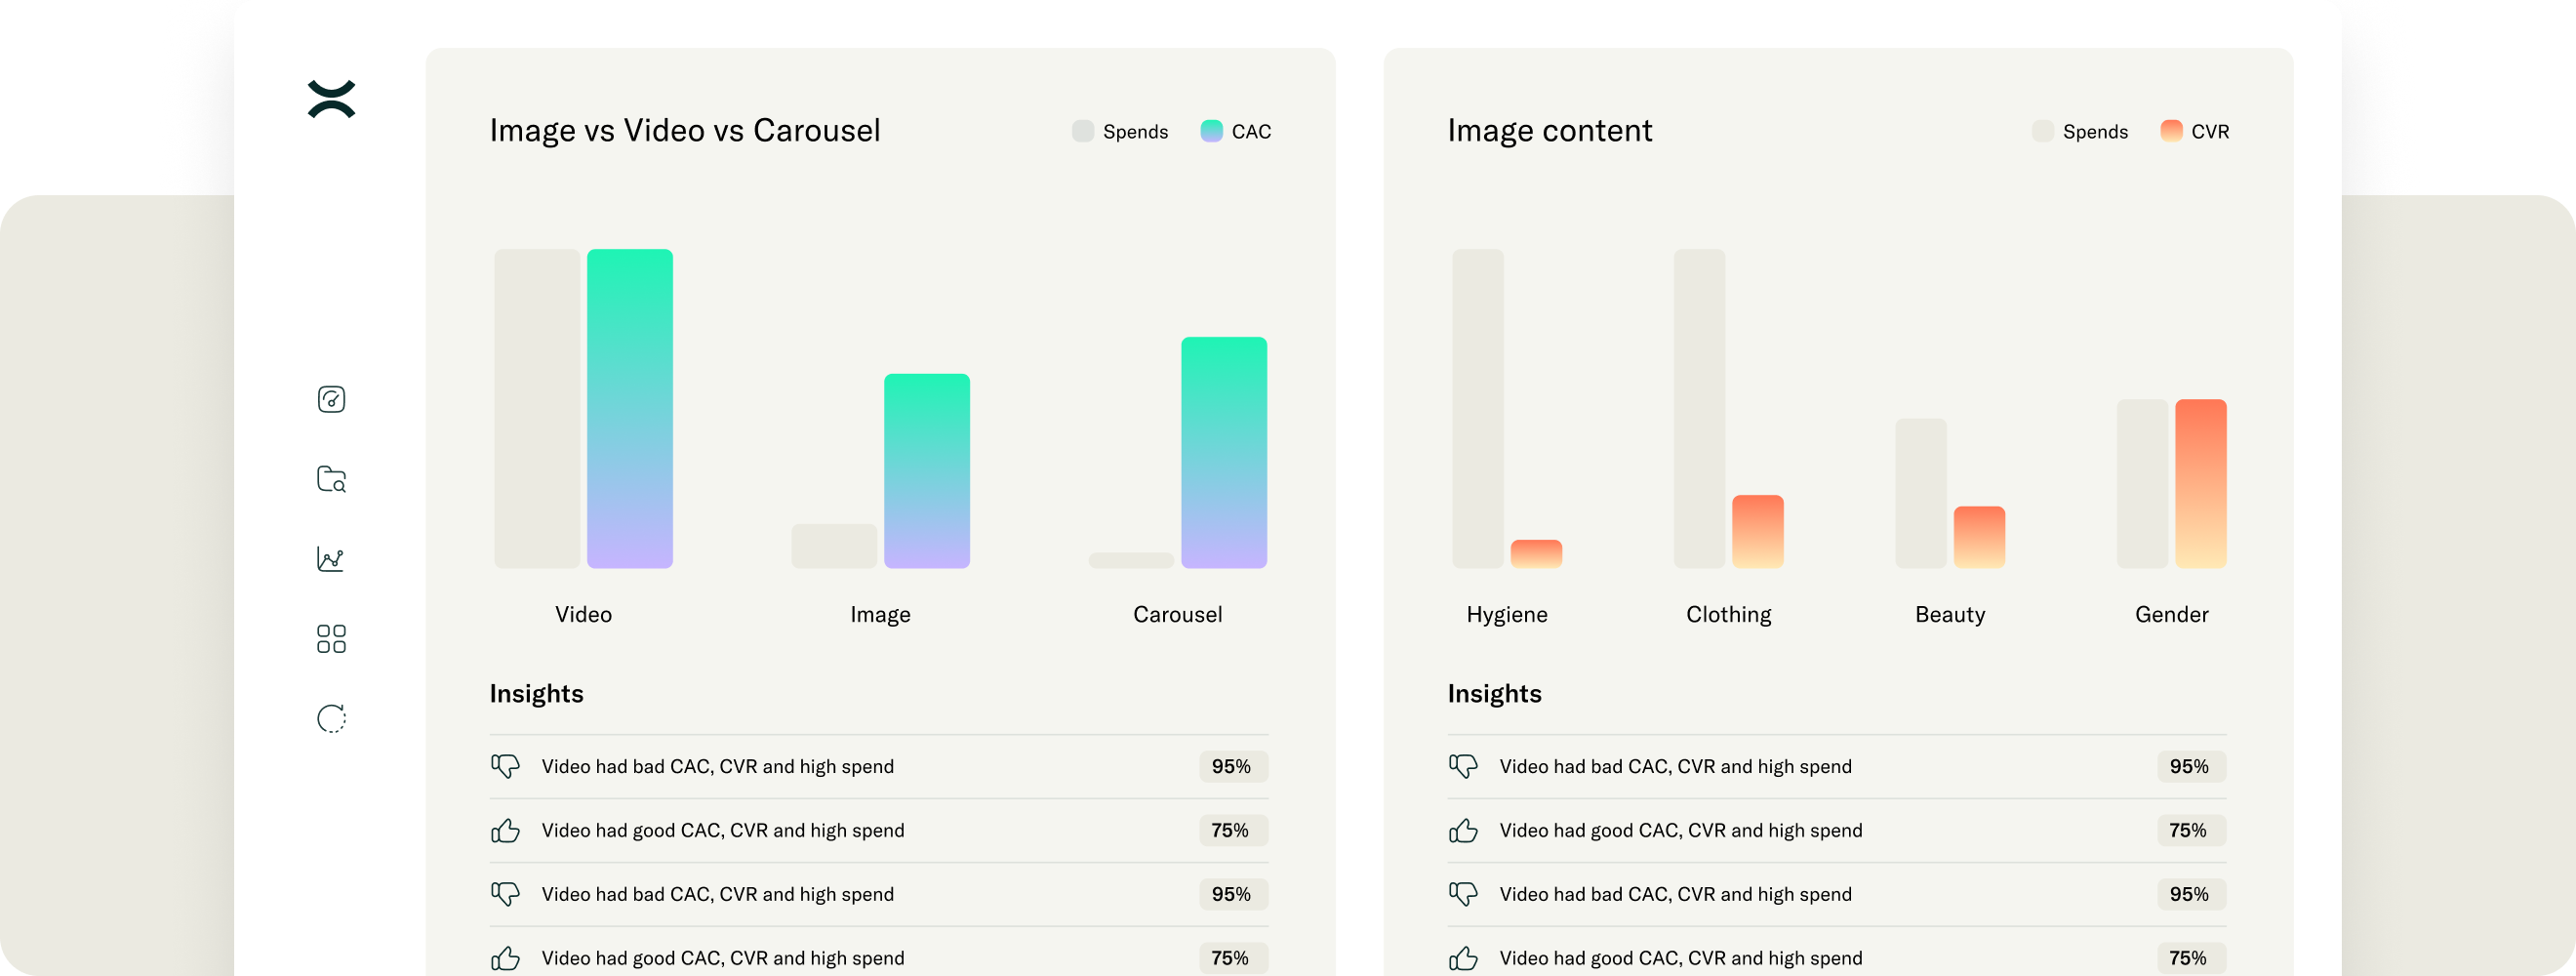The image size is (2576, 976).
Task: Click the Carousel CAC gradient bar
Action: 1224,452
